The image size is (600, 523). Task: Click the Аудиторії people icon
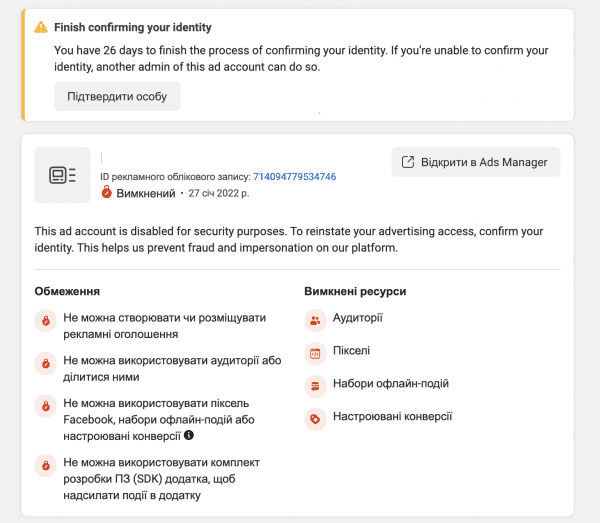315,321
